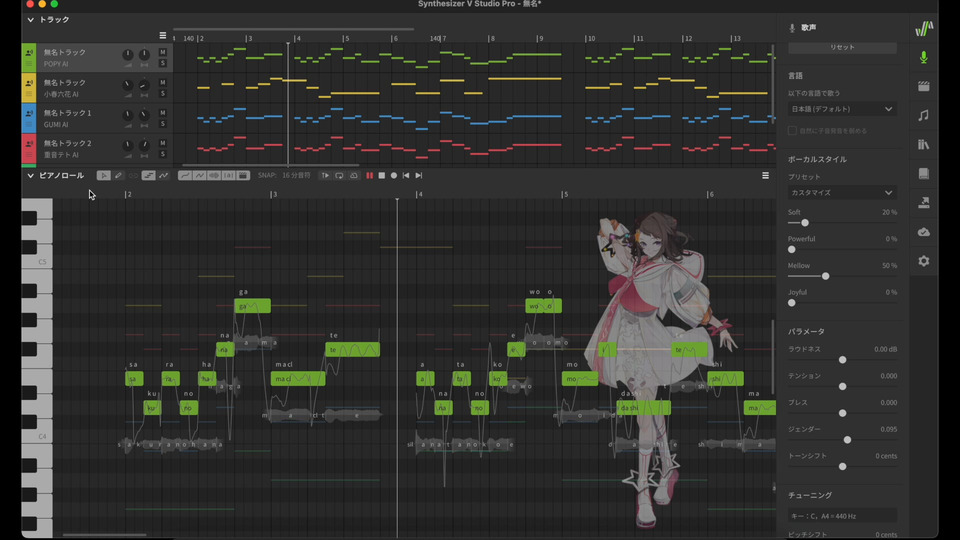This screenshot has height=540, width=960.
Task: Select the pencil note drawing tool
Action: coord(118,176)
